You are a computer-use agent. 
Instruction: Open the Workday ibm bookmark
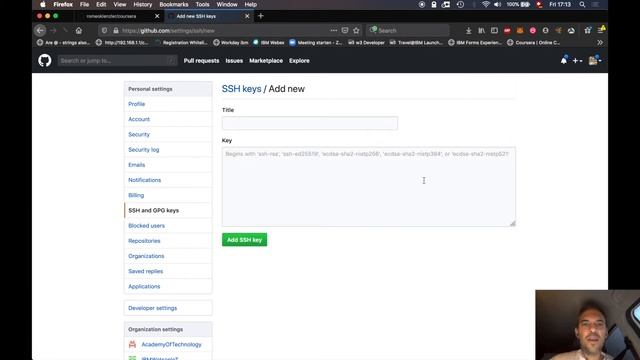point(231,42)
